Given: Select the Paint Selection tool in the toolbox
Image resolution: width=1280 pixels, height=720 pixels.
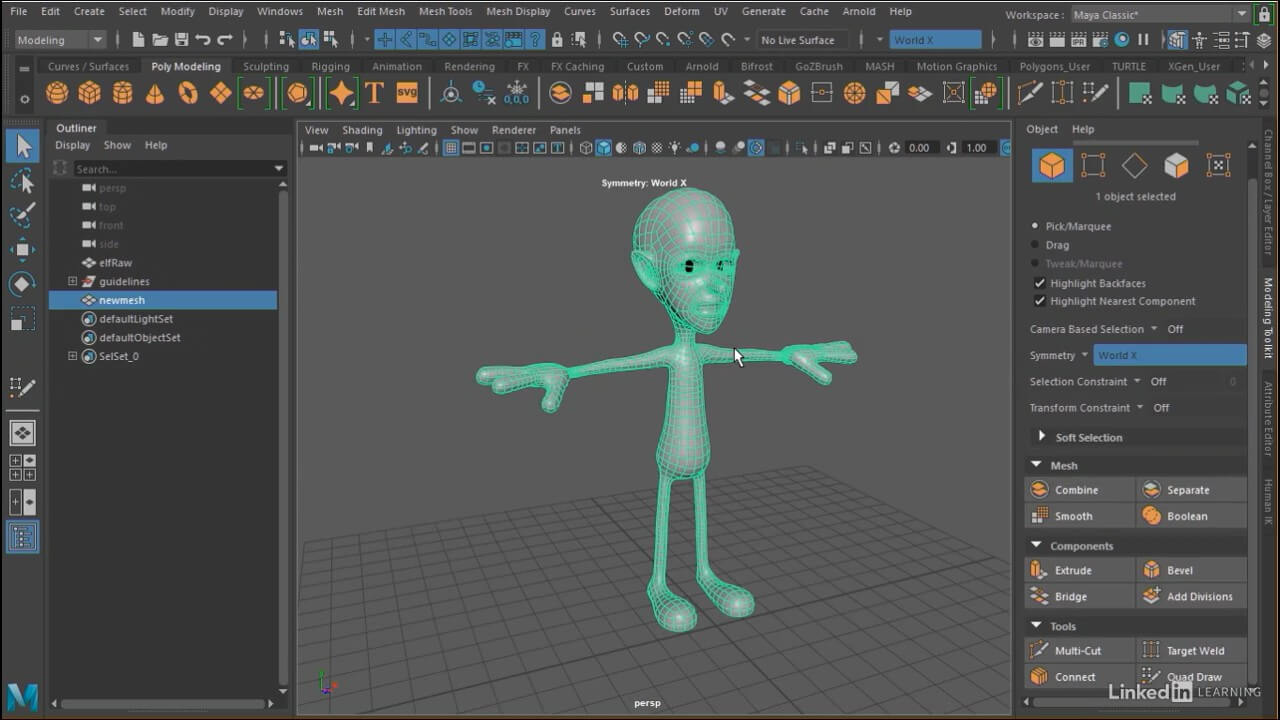Looking at the screenshot, I should click(x=22, y=215).
